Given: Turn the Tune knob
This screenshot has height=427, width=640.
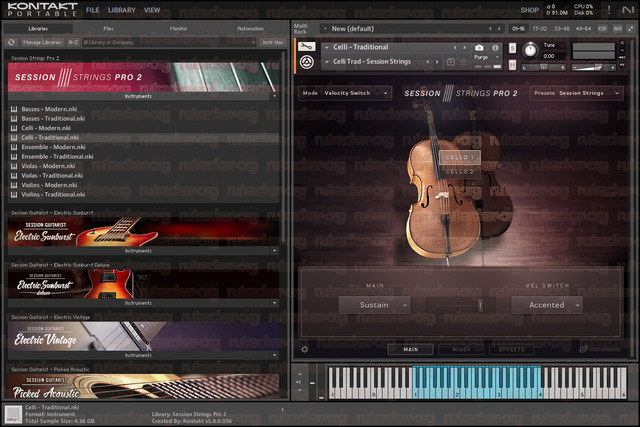Looking at the screenshot, I should pyautogui.click(x=530, y=50).
